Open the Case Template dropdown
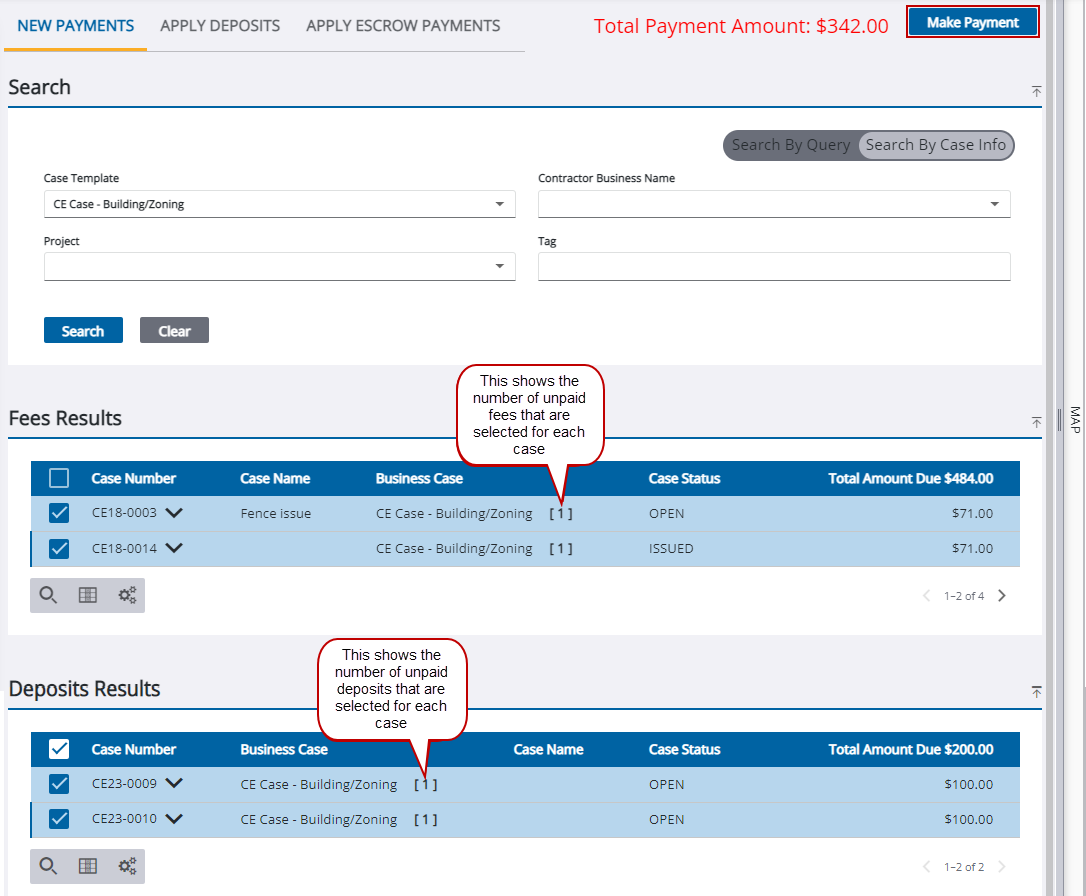 pos(499,204)
